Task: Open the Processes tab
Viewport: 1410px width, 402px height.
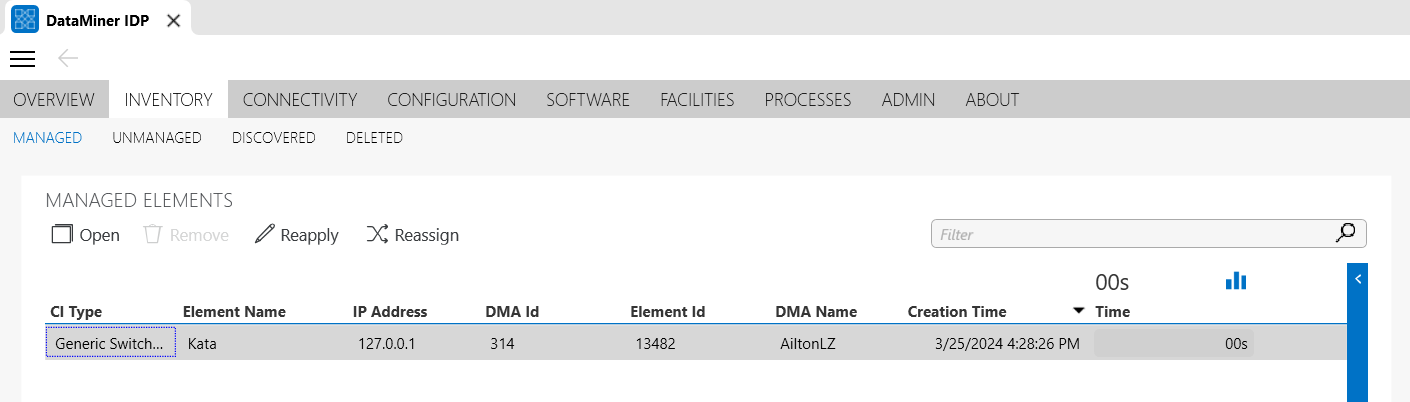Action: point(808,99)
